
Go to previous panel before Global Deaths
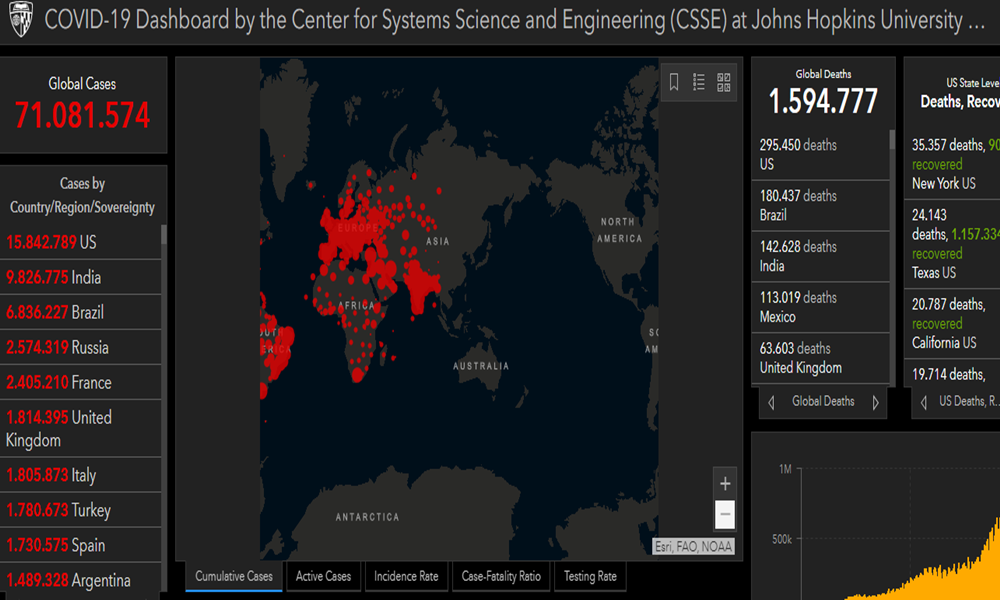[x=771, y=402]
